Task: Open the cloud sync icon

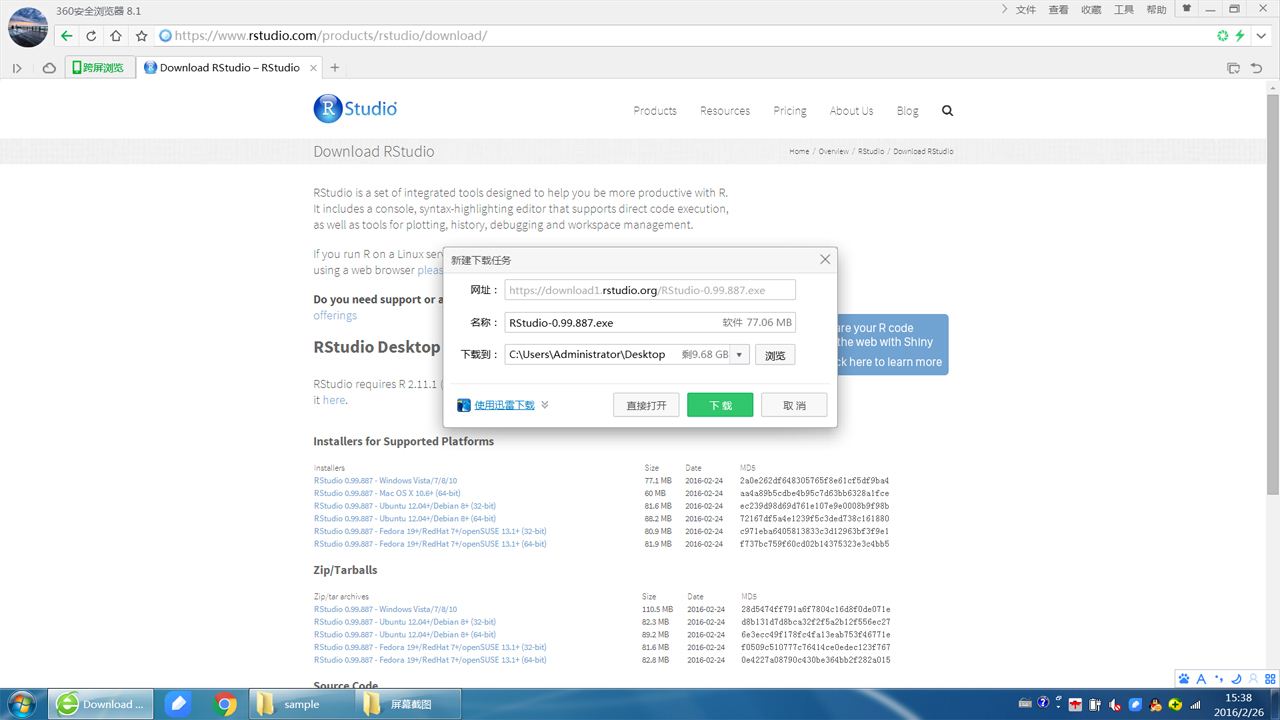Action: coord(49,68)
